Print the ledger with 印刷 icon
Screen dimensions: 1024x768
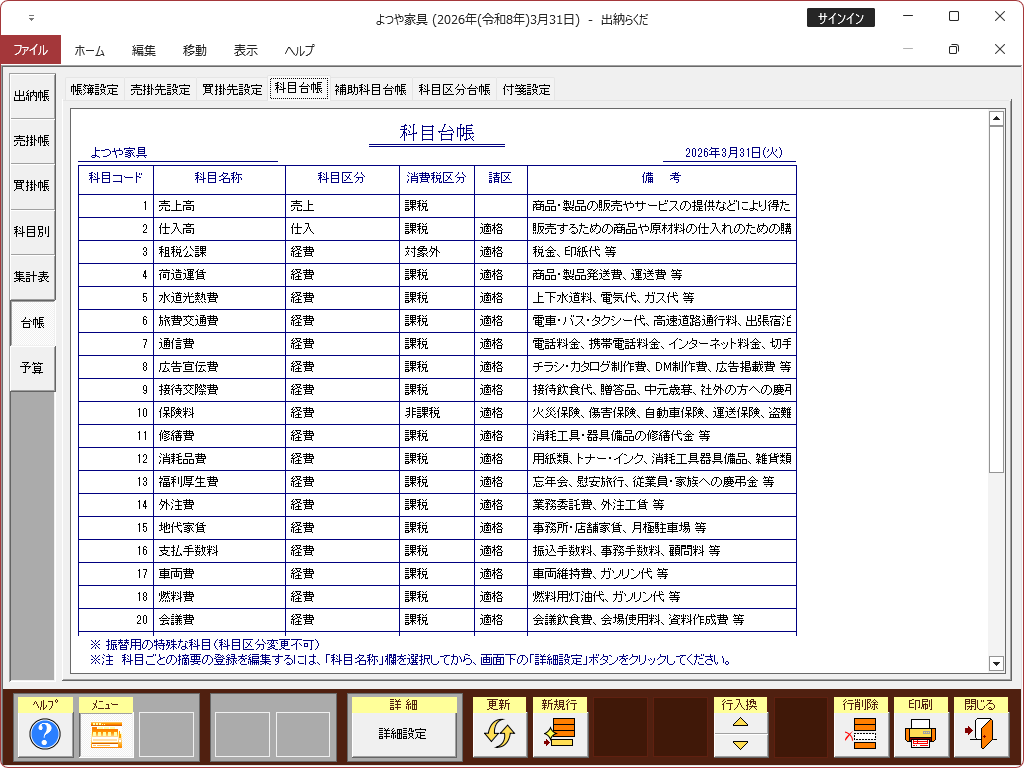[920, 735]
